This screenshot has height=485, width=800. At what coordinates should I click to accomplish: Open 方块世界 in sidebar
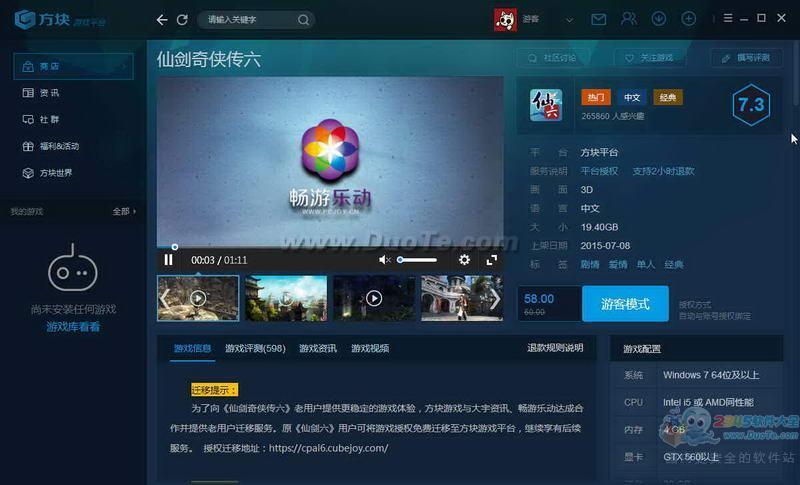[x=47, y=173]
